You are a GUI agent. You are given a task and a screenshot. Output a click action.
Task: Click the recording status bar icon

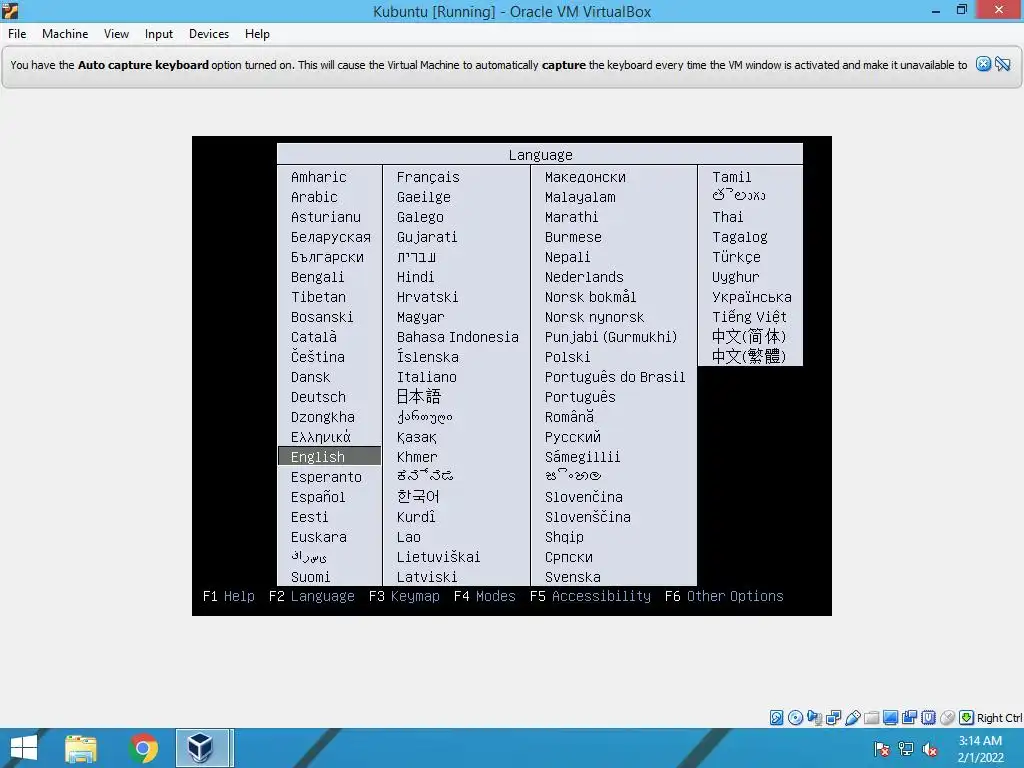(909, 718)
